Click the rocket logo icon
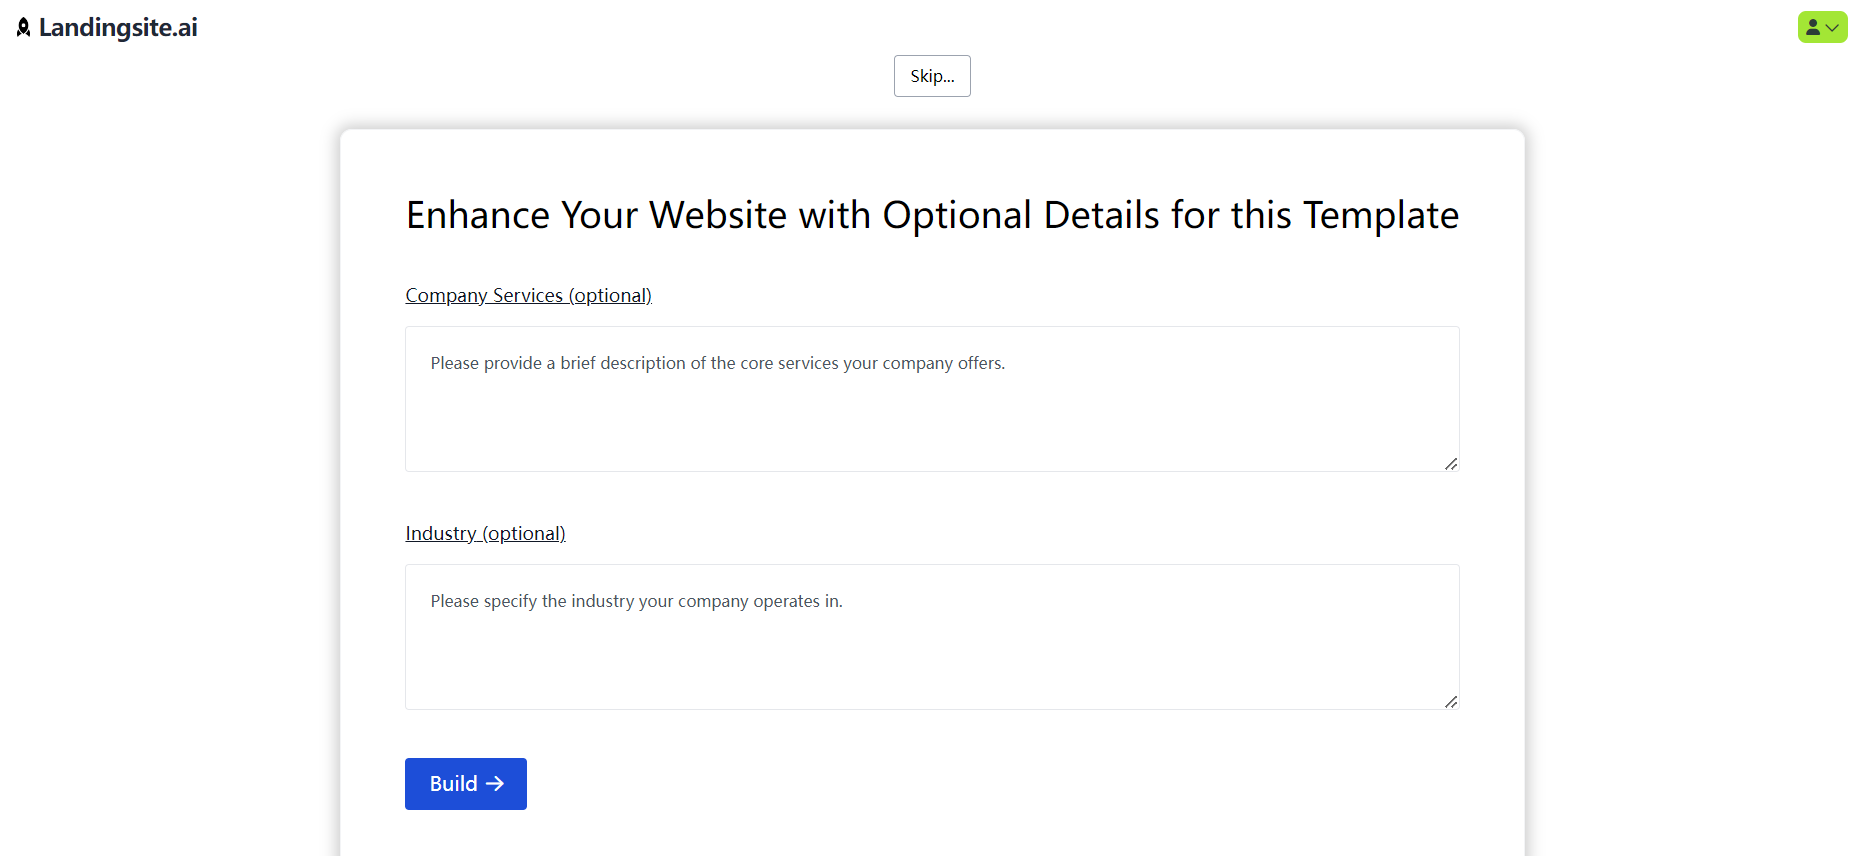Viewport: 1864px width, 856px height. 24,28
